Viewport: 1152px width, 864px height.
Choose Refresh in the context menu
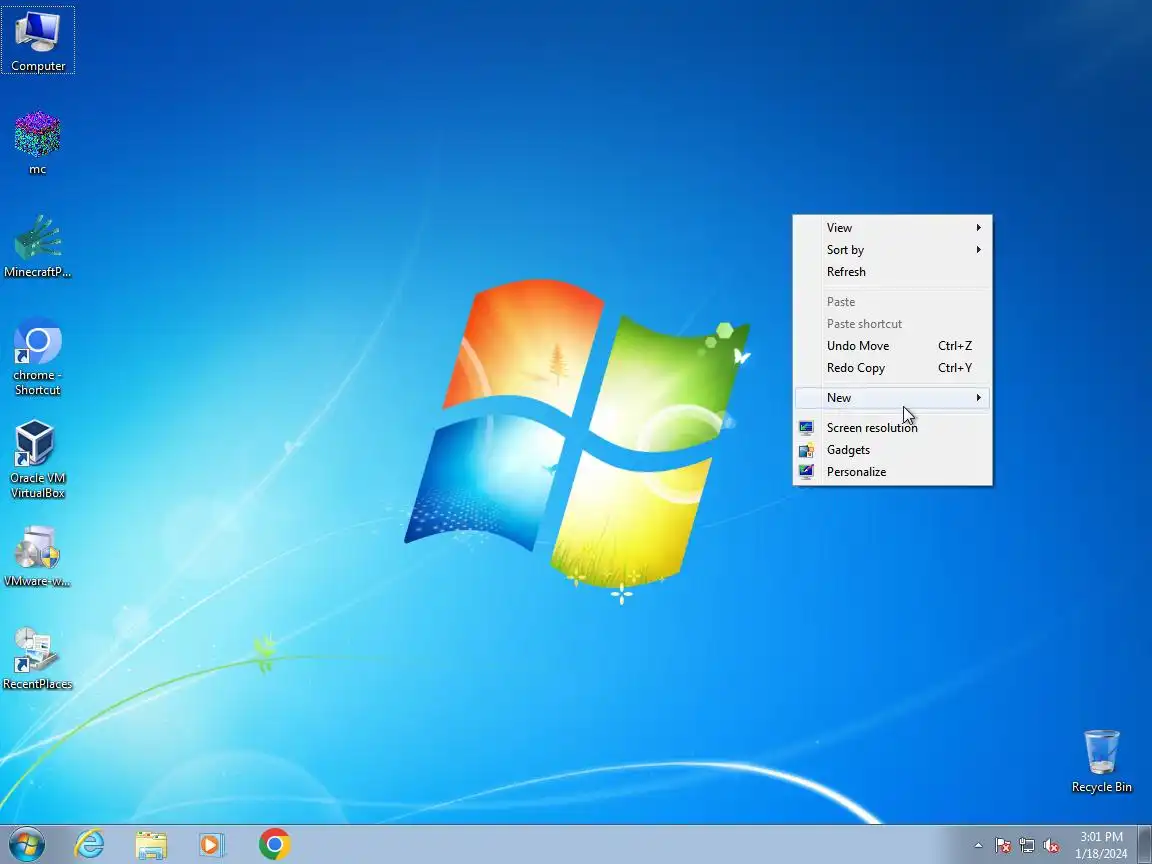(x=893, y=272)
